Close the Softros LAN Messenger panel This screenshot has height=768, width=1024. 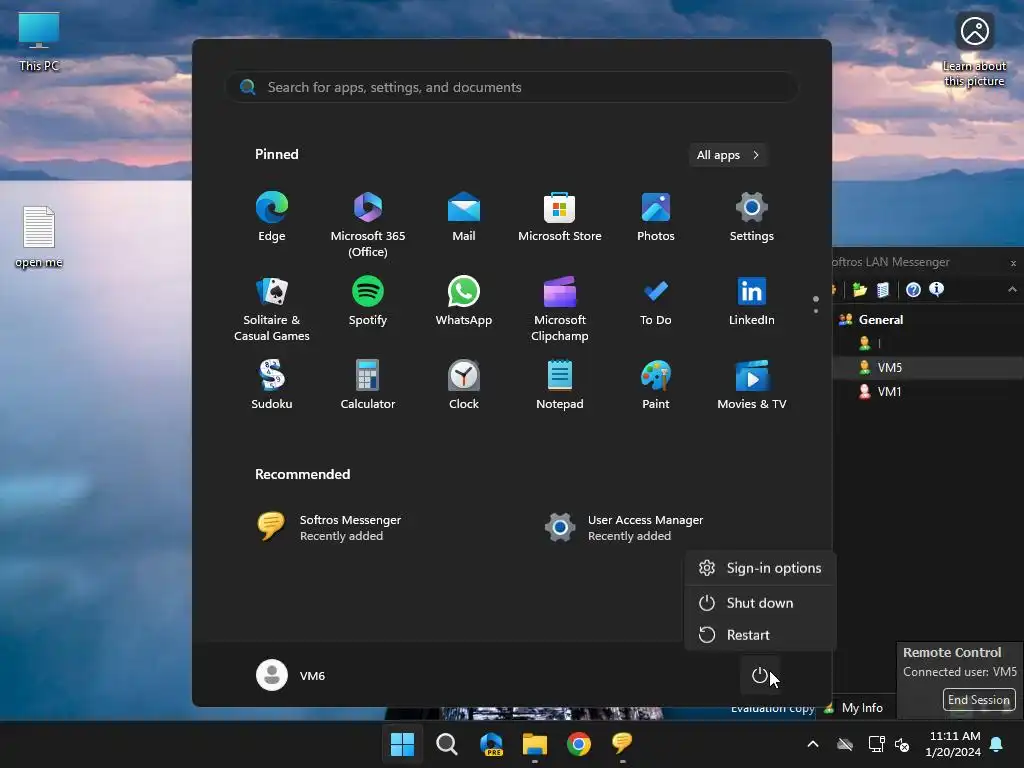[1013, 263]
